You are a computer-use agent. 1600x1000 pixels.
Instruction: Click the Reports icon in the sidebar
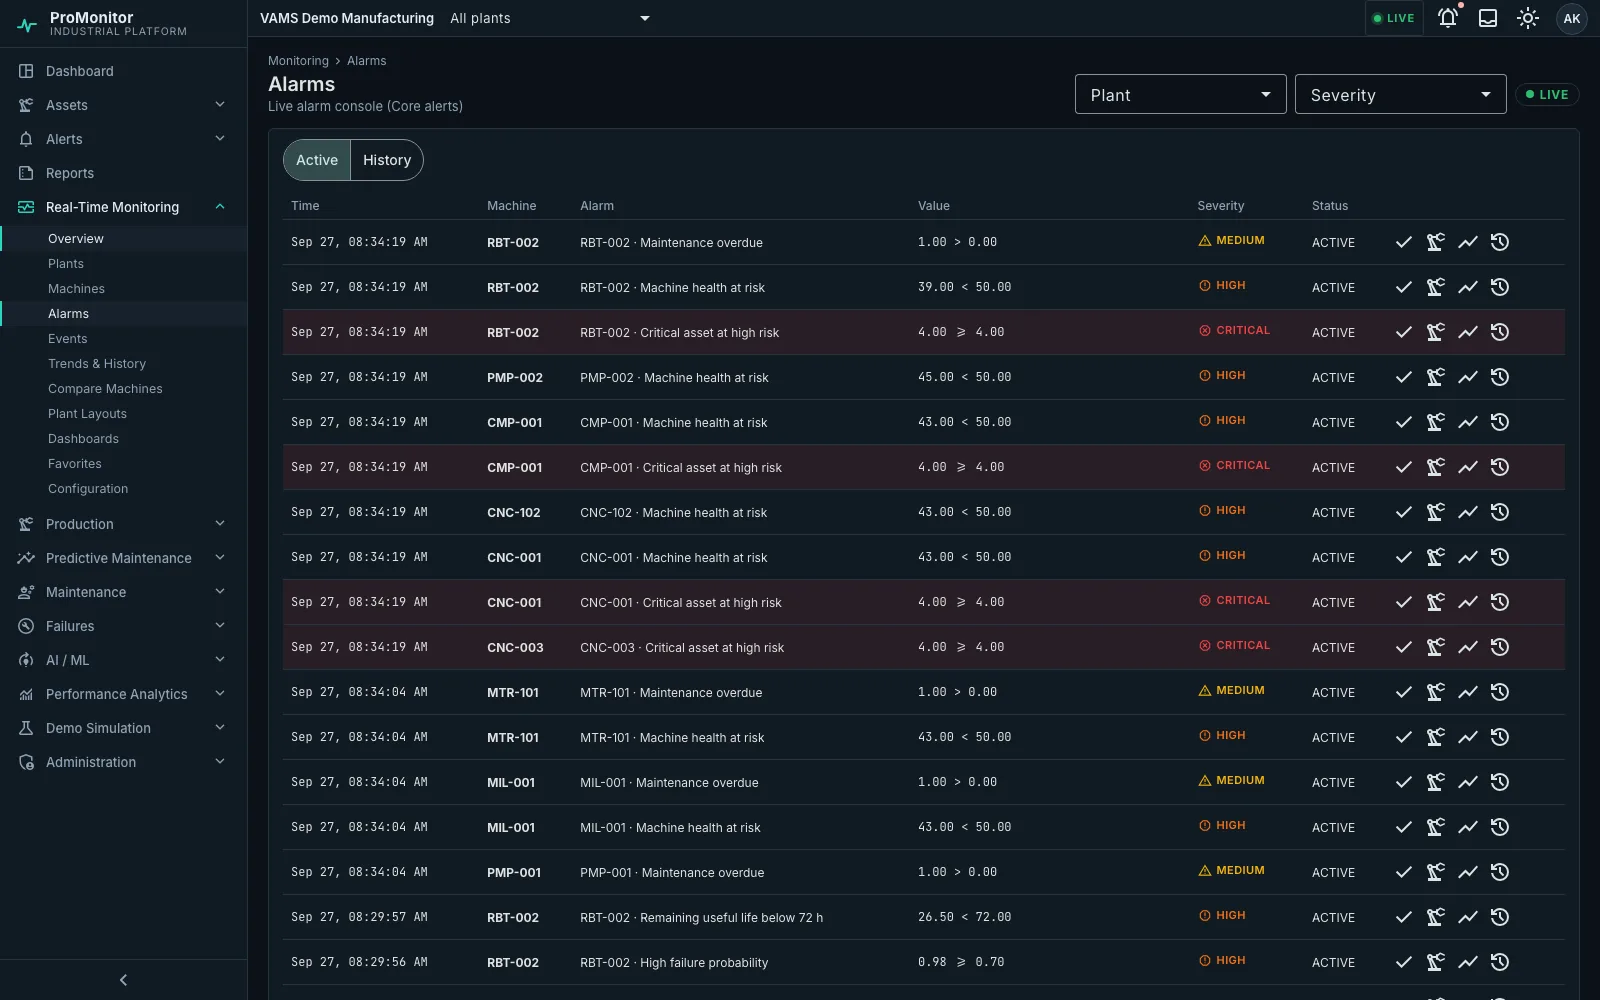[26, 173]
